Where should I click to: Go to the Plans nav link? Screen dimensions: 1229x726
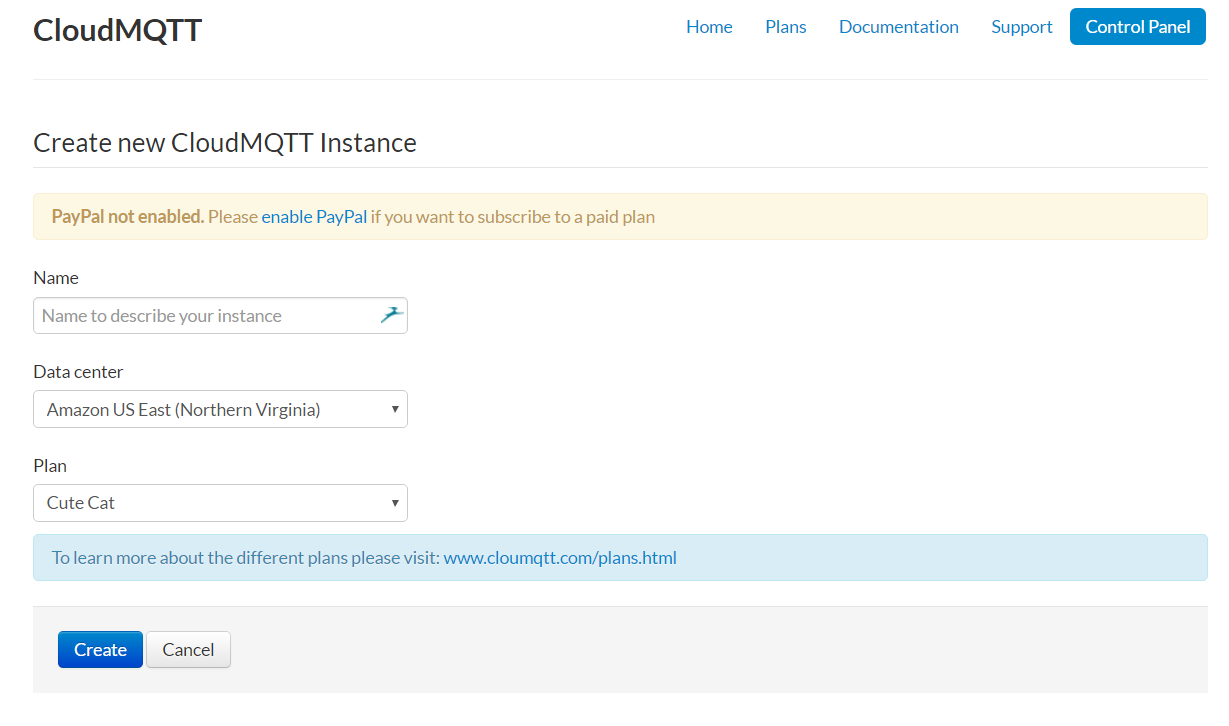(x=786, y=27)
